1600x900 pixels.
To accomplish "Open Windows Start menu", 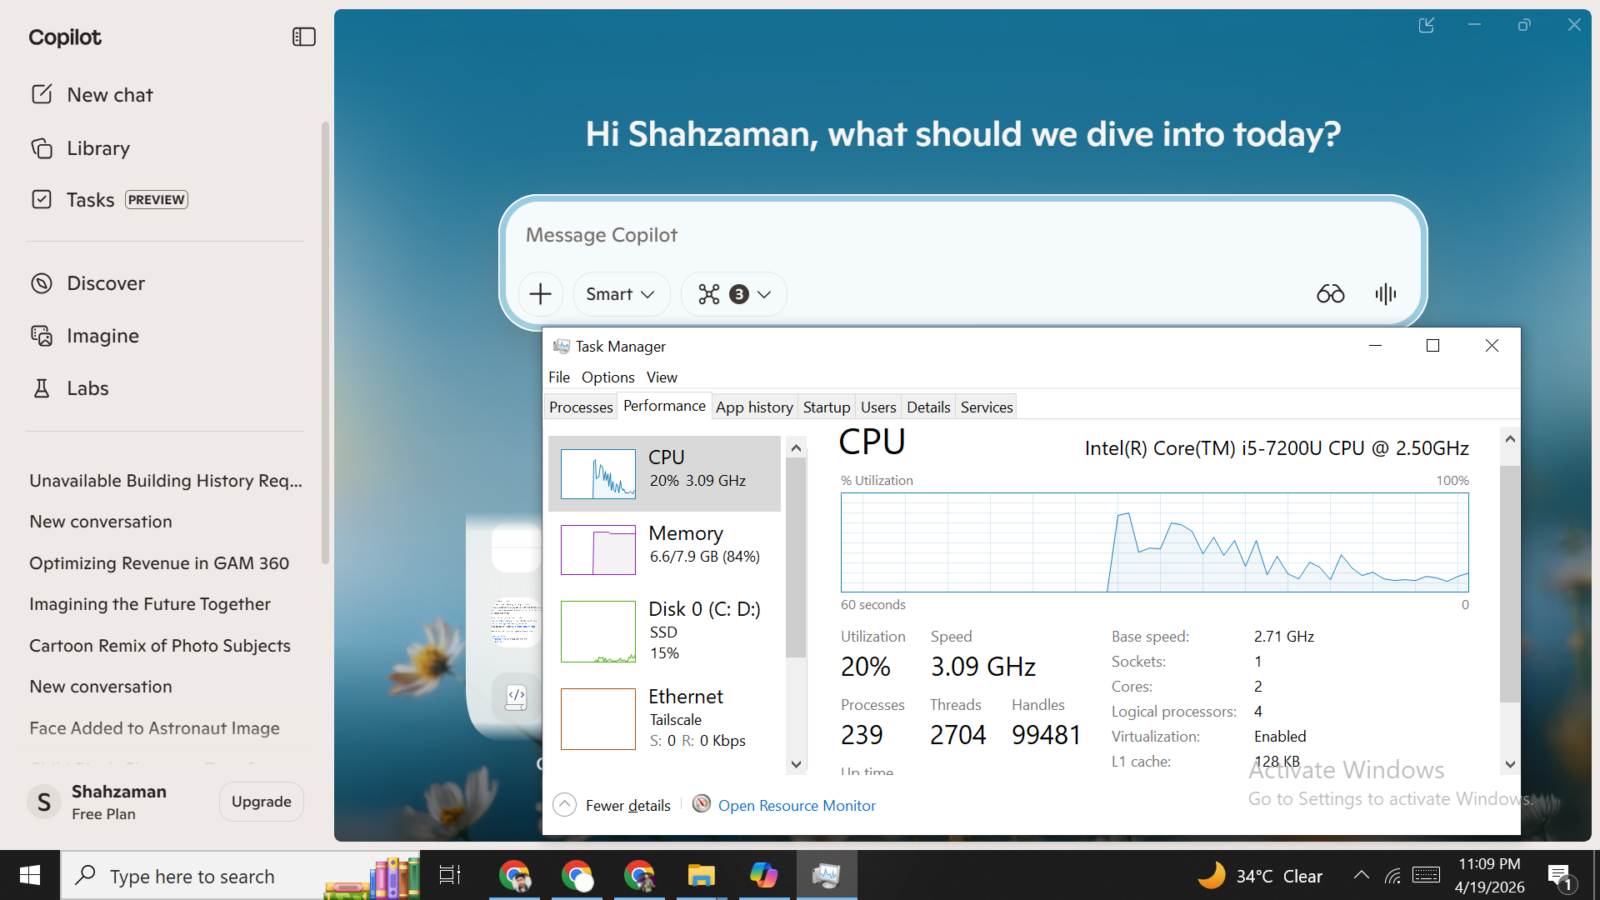I will [30, 876].
